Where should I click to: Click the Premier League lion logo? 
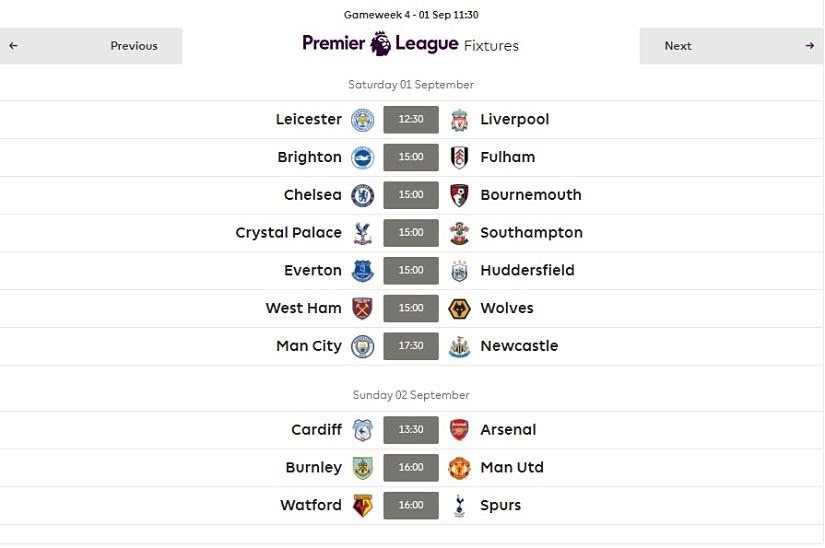point(380,43)
